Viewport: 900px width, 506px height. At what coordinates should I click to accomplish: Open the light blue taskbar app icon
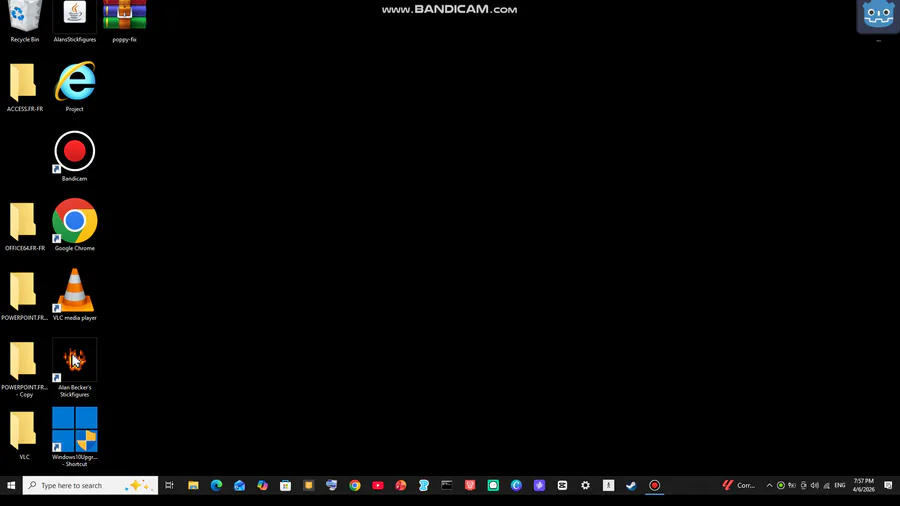[x=424, y=485]
